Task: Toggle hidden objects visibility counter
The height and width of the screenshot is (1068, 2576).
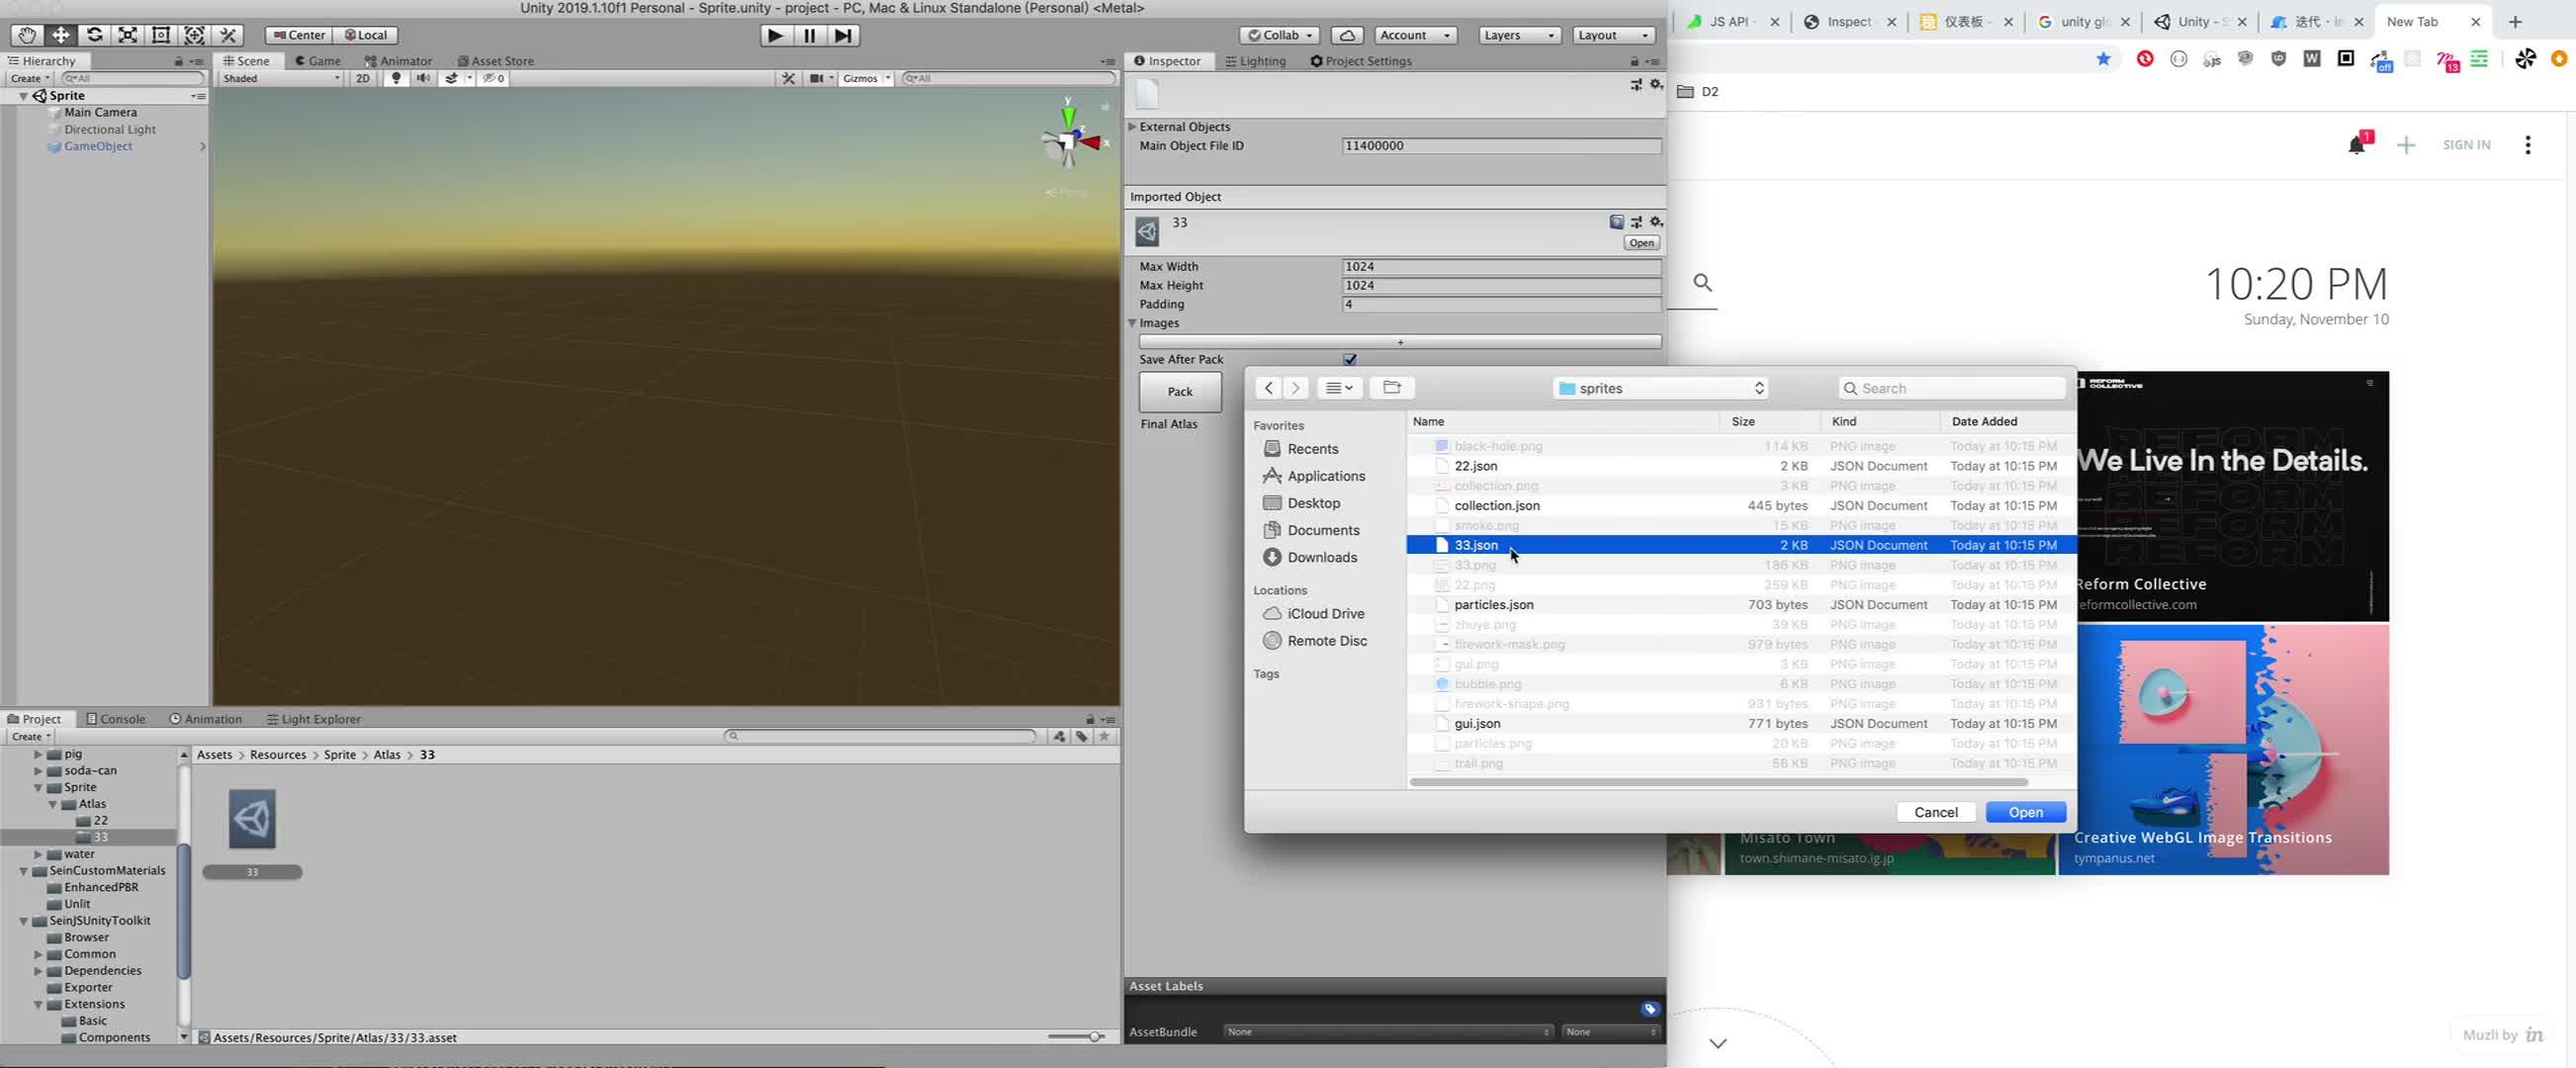Action: pos(494,78)
